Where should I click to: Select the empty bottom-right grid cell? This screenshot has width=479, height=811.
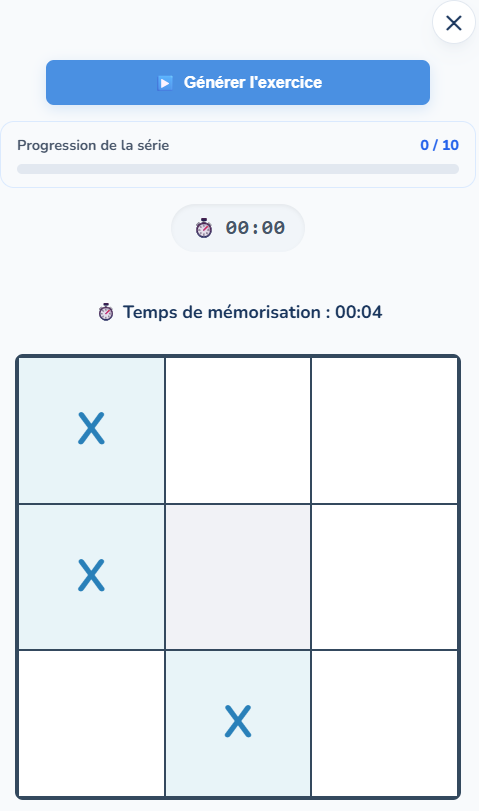(x=384, y=723)
